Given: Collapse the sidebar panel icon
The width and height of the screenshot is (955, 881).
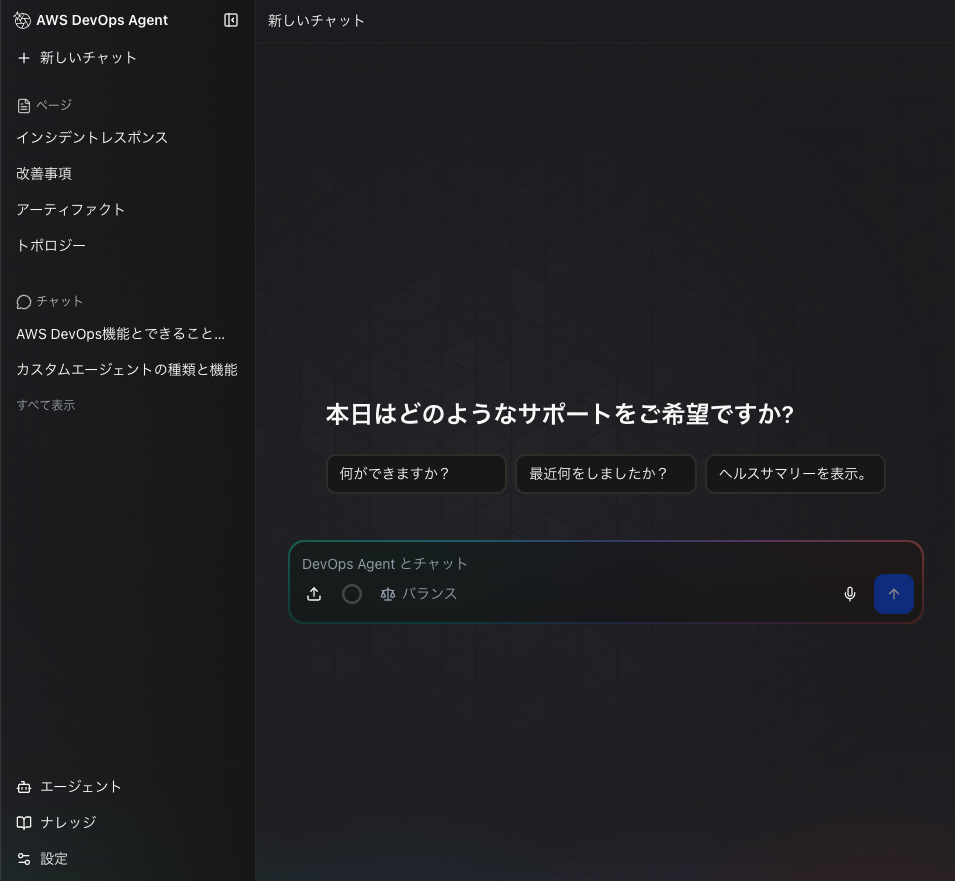Looking at the screenshot, I should pyautogui.click(x=231, y=20).
